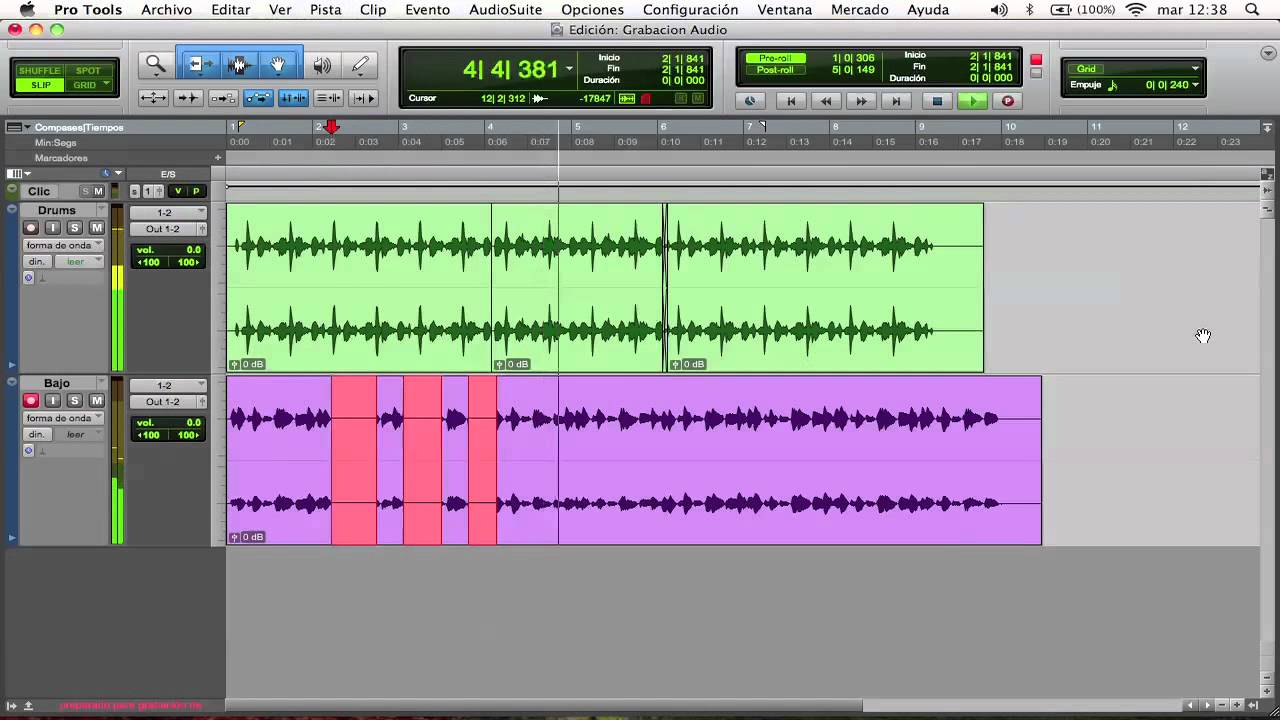Toggle Pre-roll in the transport
The height and width of the screenshot is (720, 1280).
(775, 58)
